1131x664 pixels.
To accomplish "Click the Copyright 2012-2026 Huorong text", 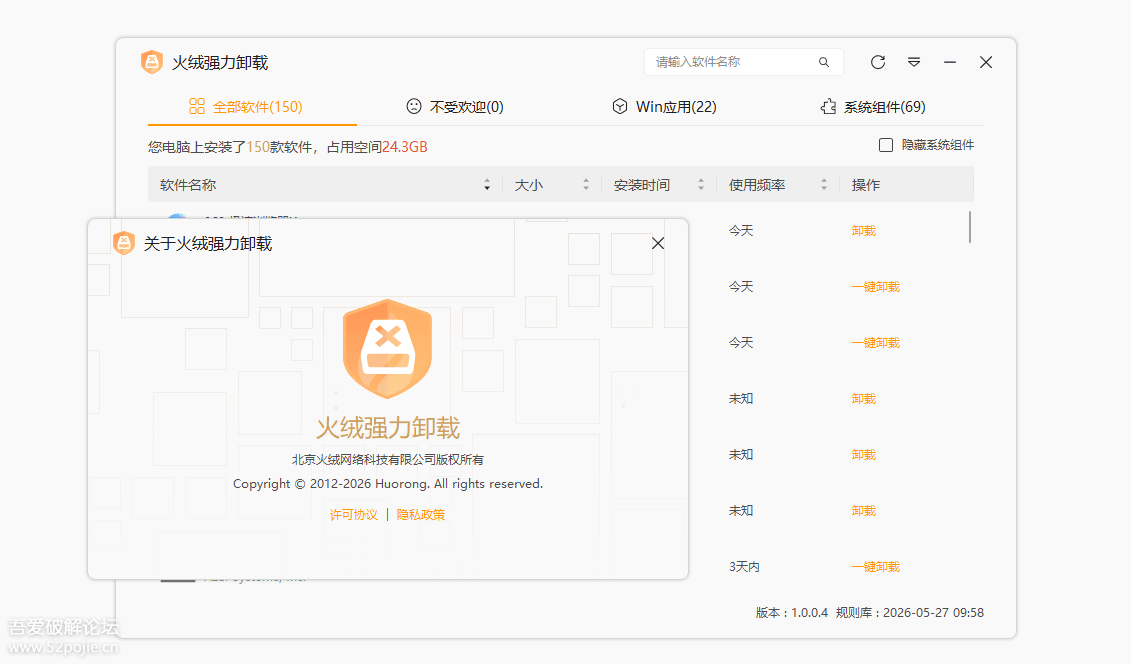I will pyautogui.click(x=388, y=484).
